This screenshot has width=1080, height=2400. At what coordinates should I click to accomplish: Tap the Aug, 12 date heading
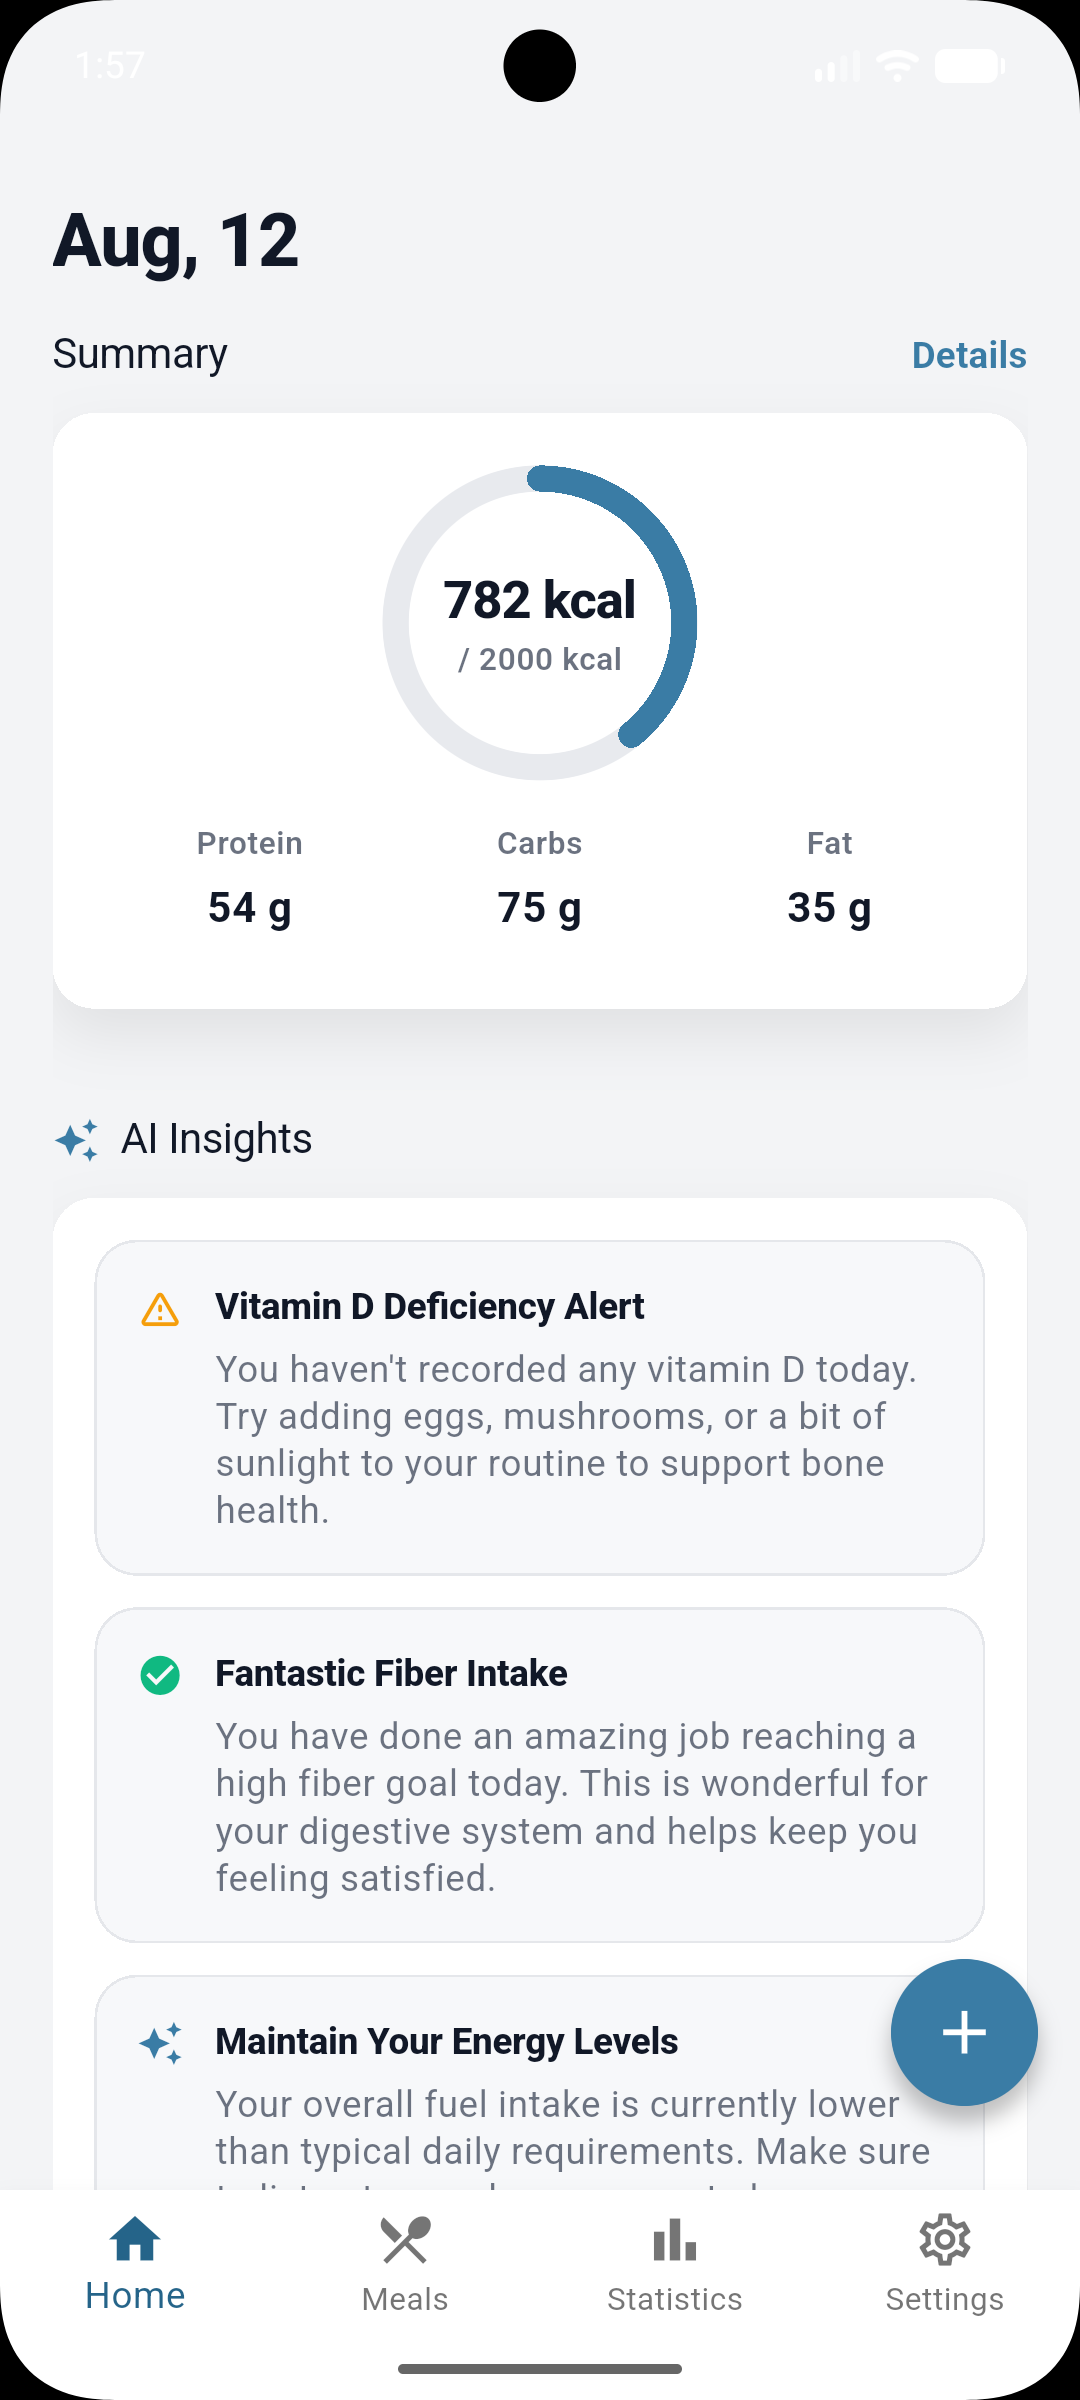pyautogui.click(x=176, y=241)
